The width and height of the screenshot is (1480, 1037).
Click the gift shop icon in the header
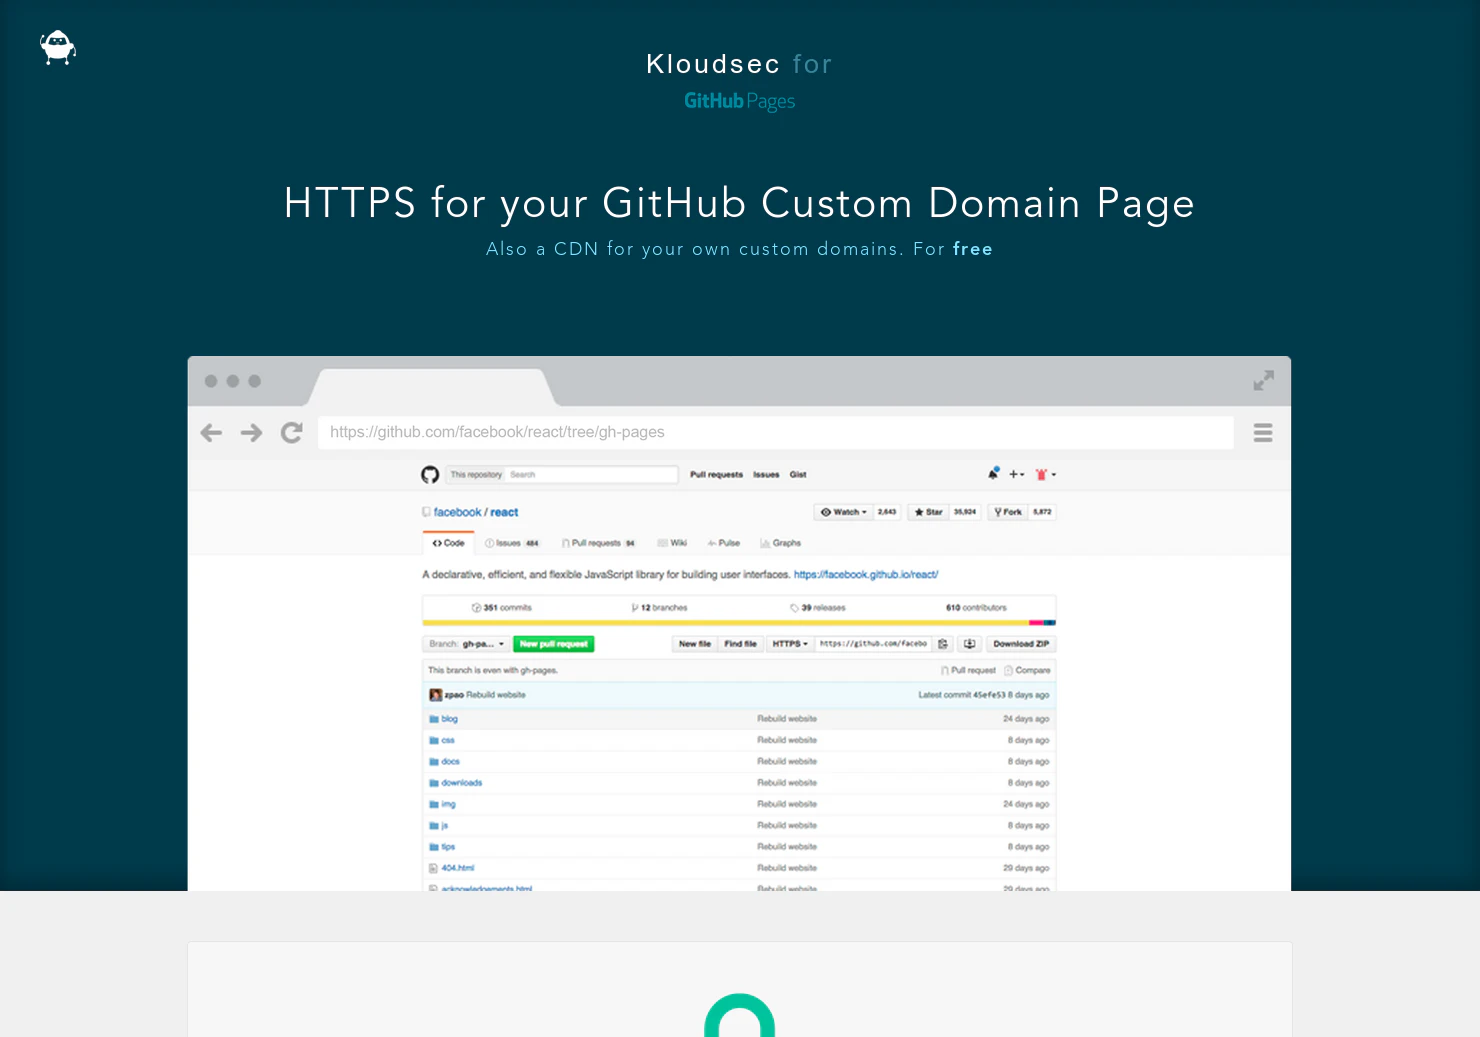pyautogui.click(x=1040, y=473)
